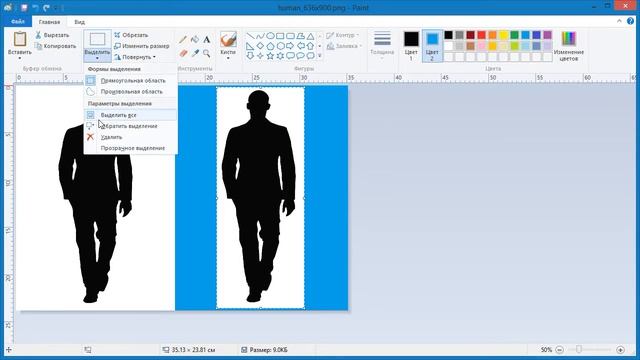Screen dimensions: 640x360
Task: Choose Выделить все from the menu
Action: (131, 115)
